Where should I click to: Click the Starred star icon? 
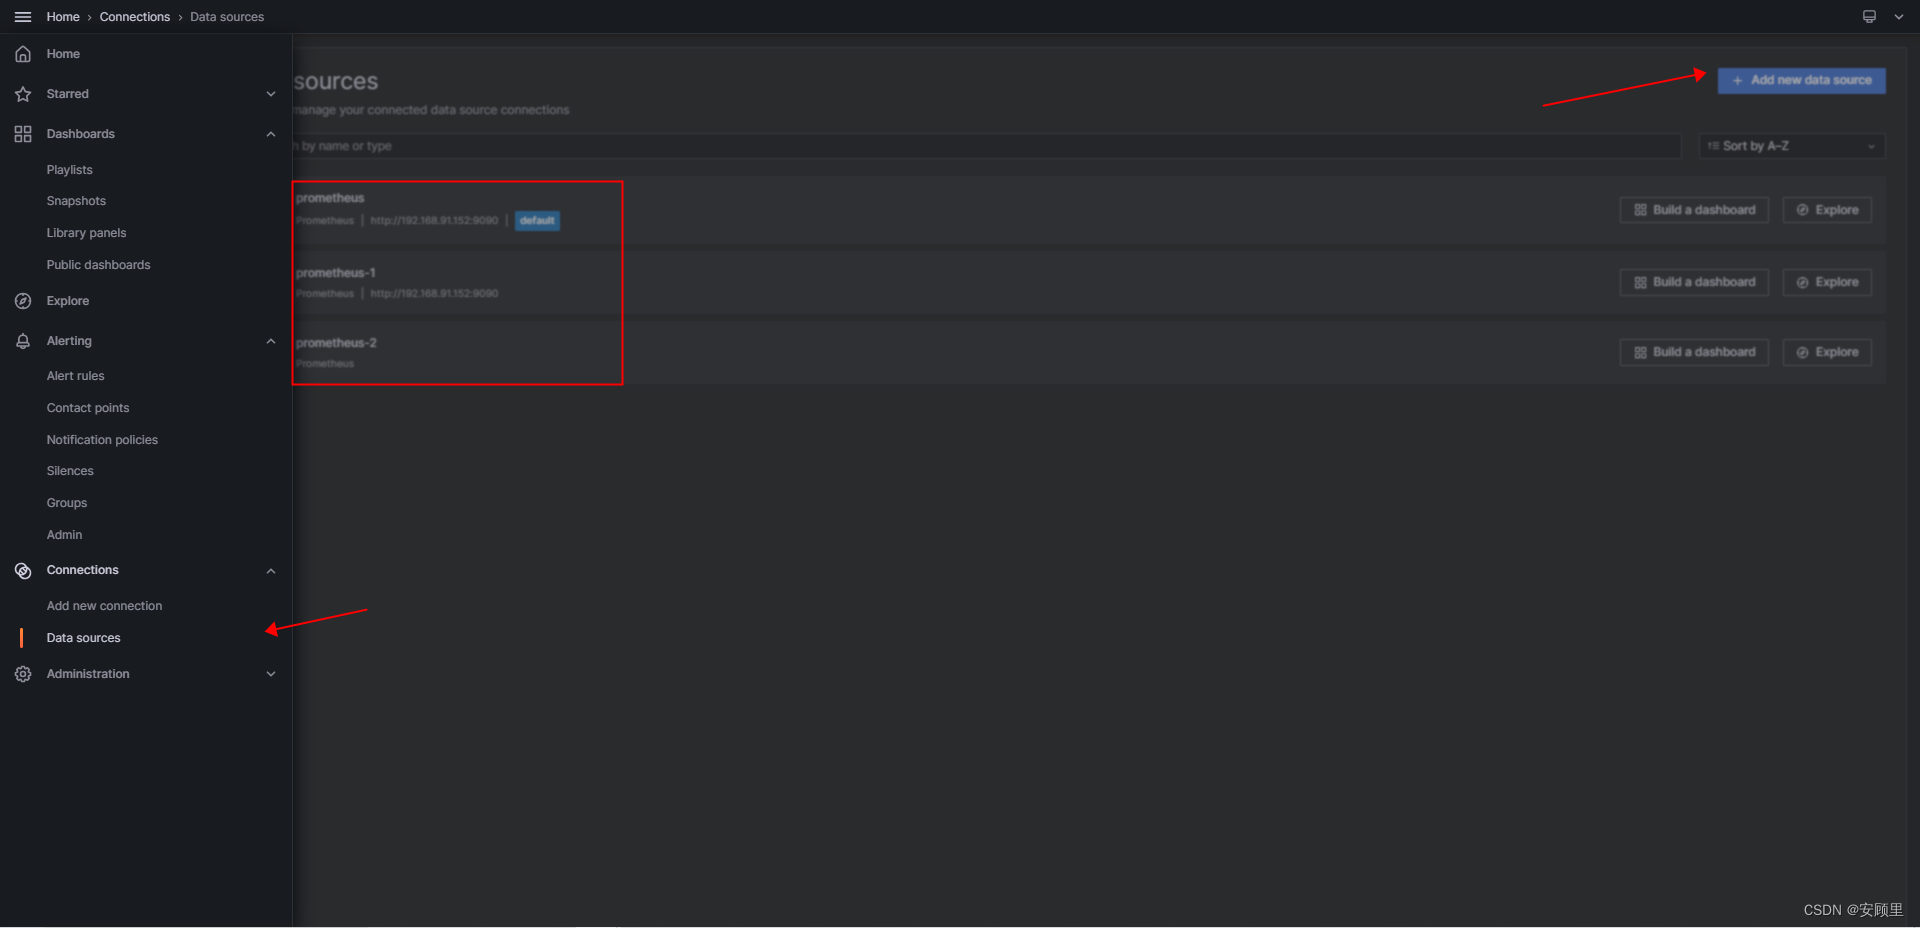(x=23, y=94)
